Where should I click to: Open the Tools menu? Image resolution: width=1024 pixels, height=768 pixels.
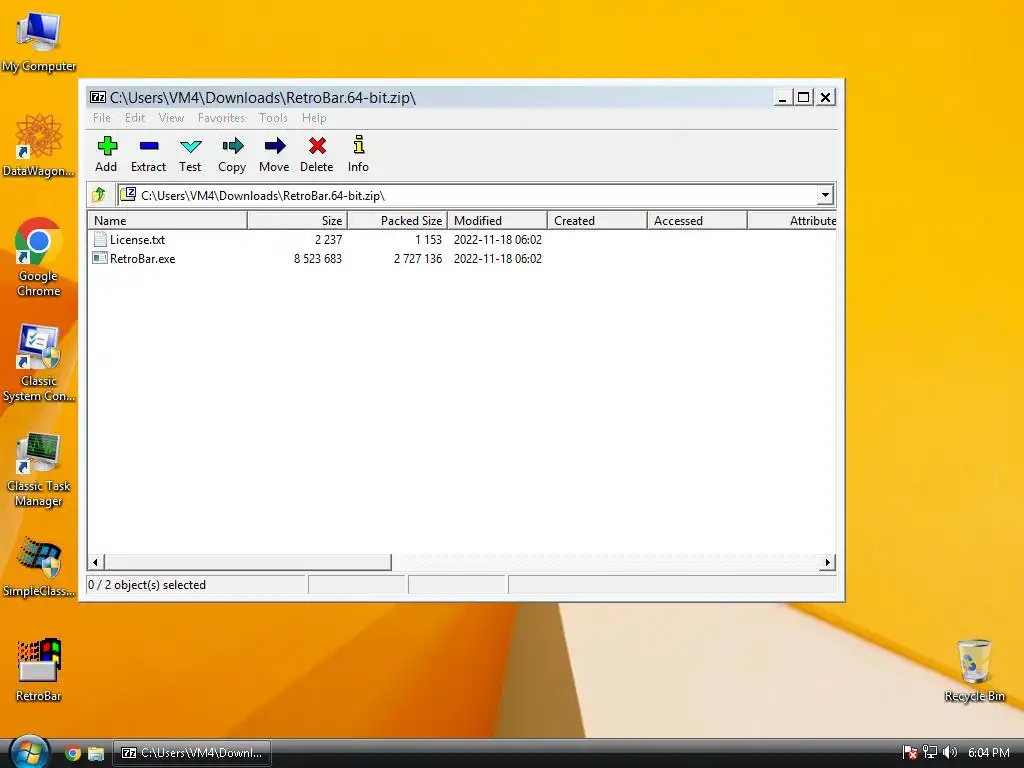[x=273, y=118]
